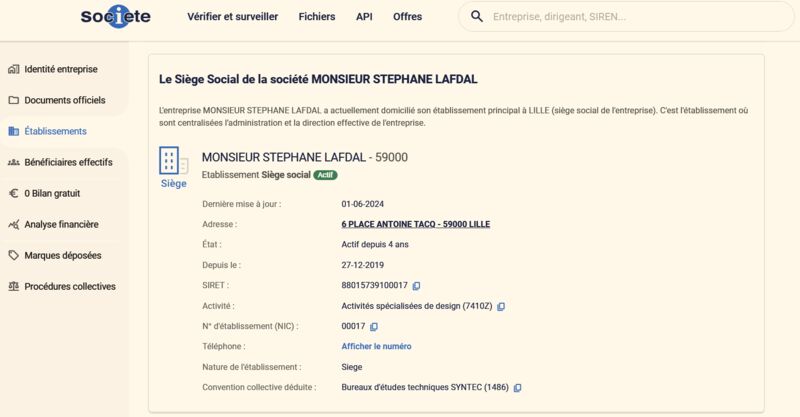The width and height of the screenshot is (800, 417).
Task: Click the Siège building icon
Action: pos(173,161)
